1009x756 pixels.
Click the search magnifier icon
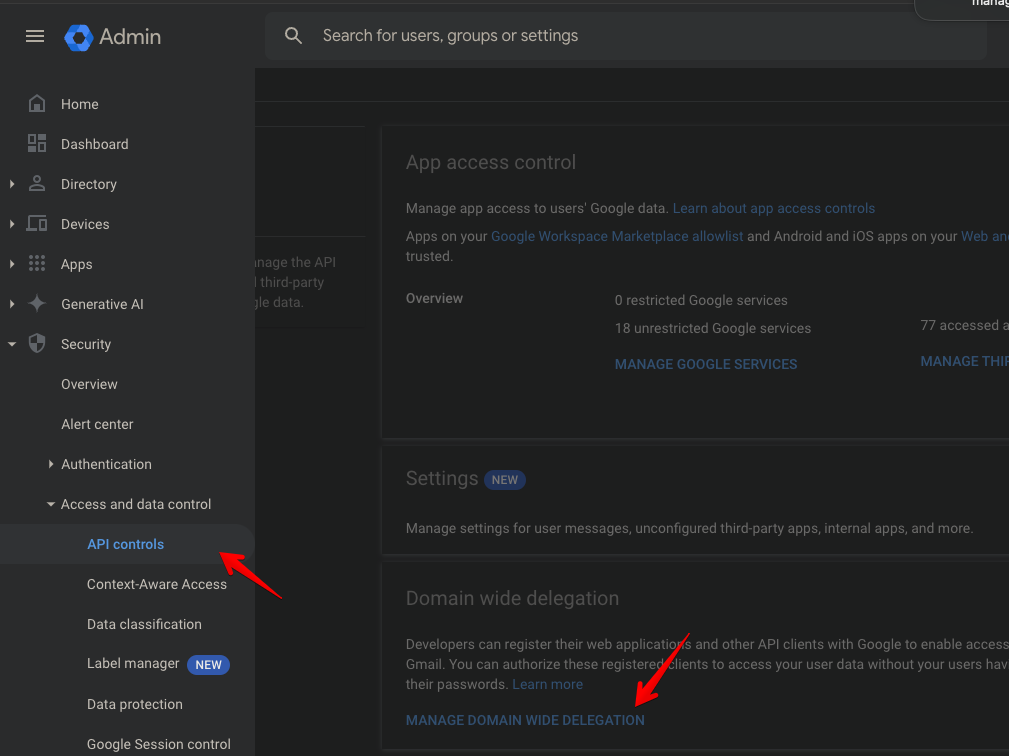coord(293,36)
